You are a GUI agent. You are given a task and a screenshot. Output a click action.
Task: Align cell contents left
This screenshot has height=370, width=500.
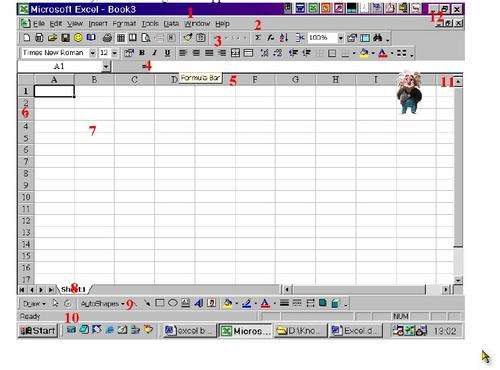point(183,53)
